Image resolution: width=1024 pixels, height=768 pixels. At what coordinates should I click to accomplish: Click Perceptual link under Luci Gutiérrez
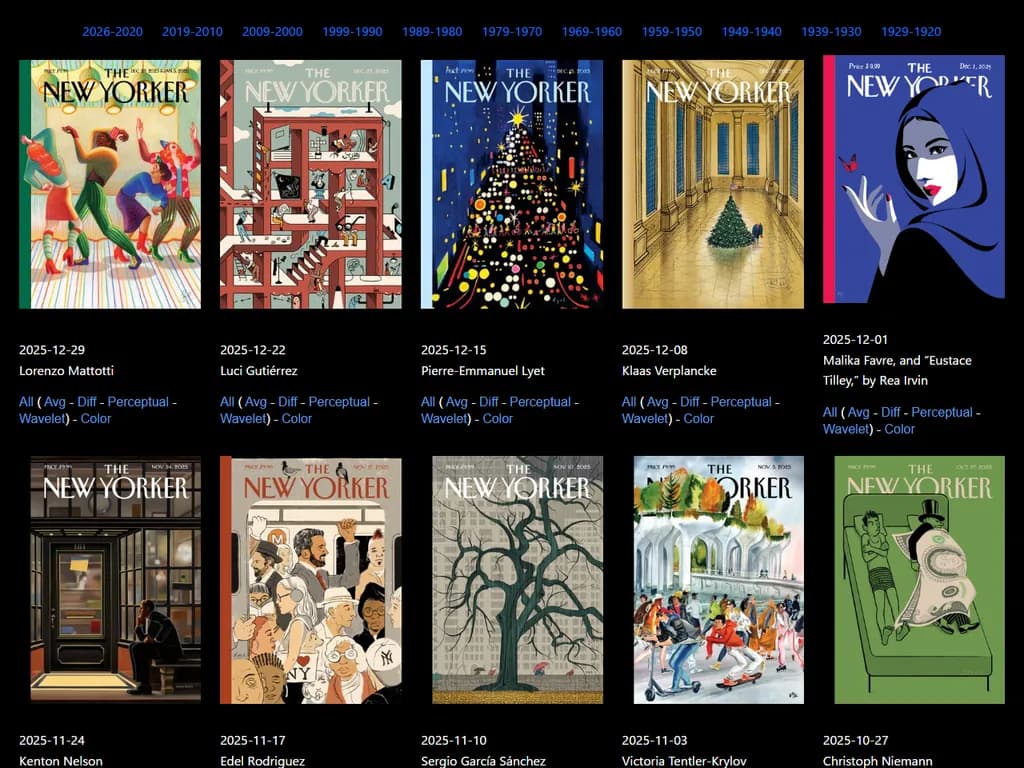tap(339, 402)
